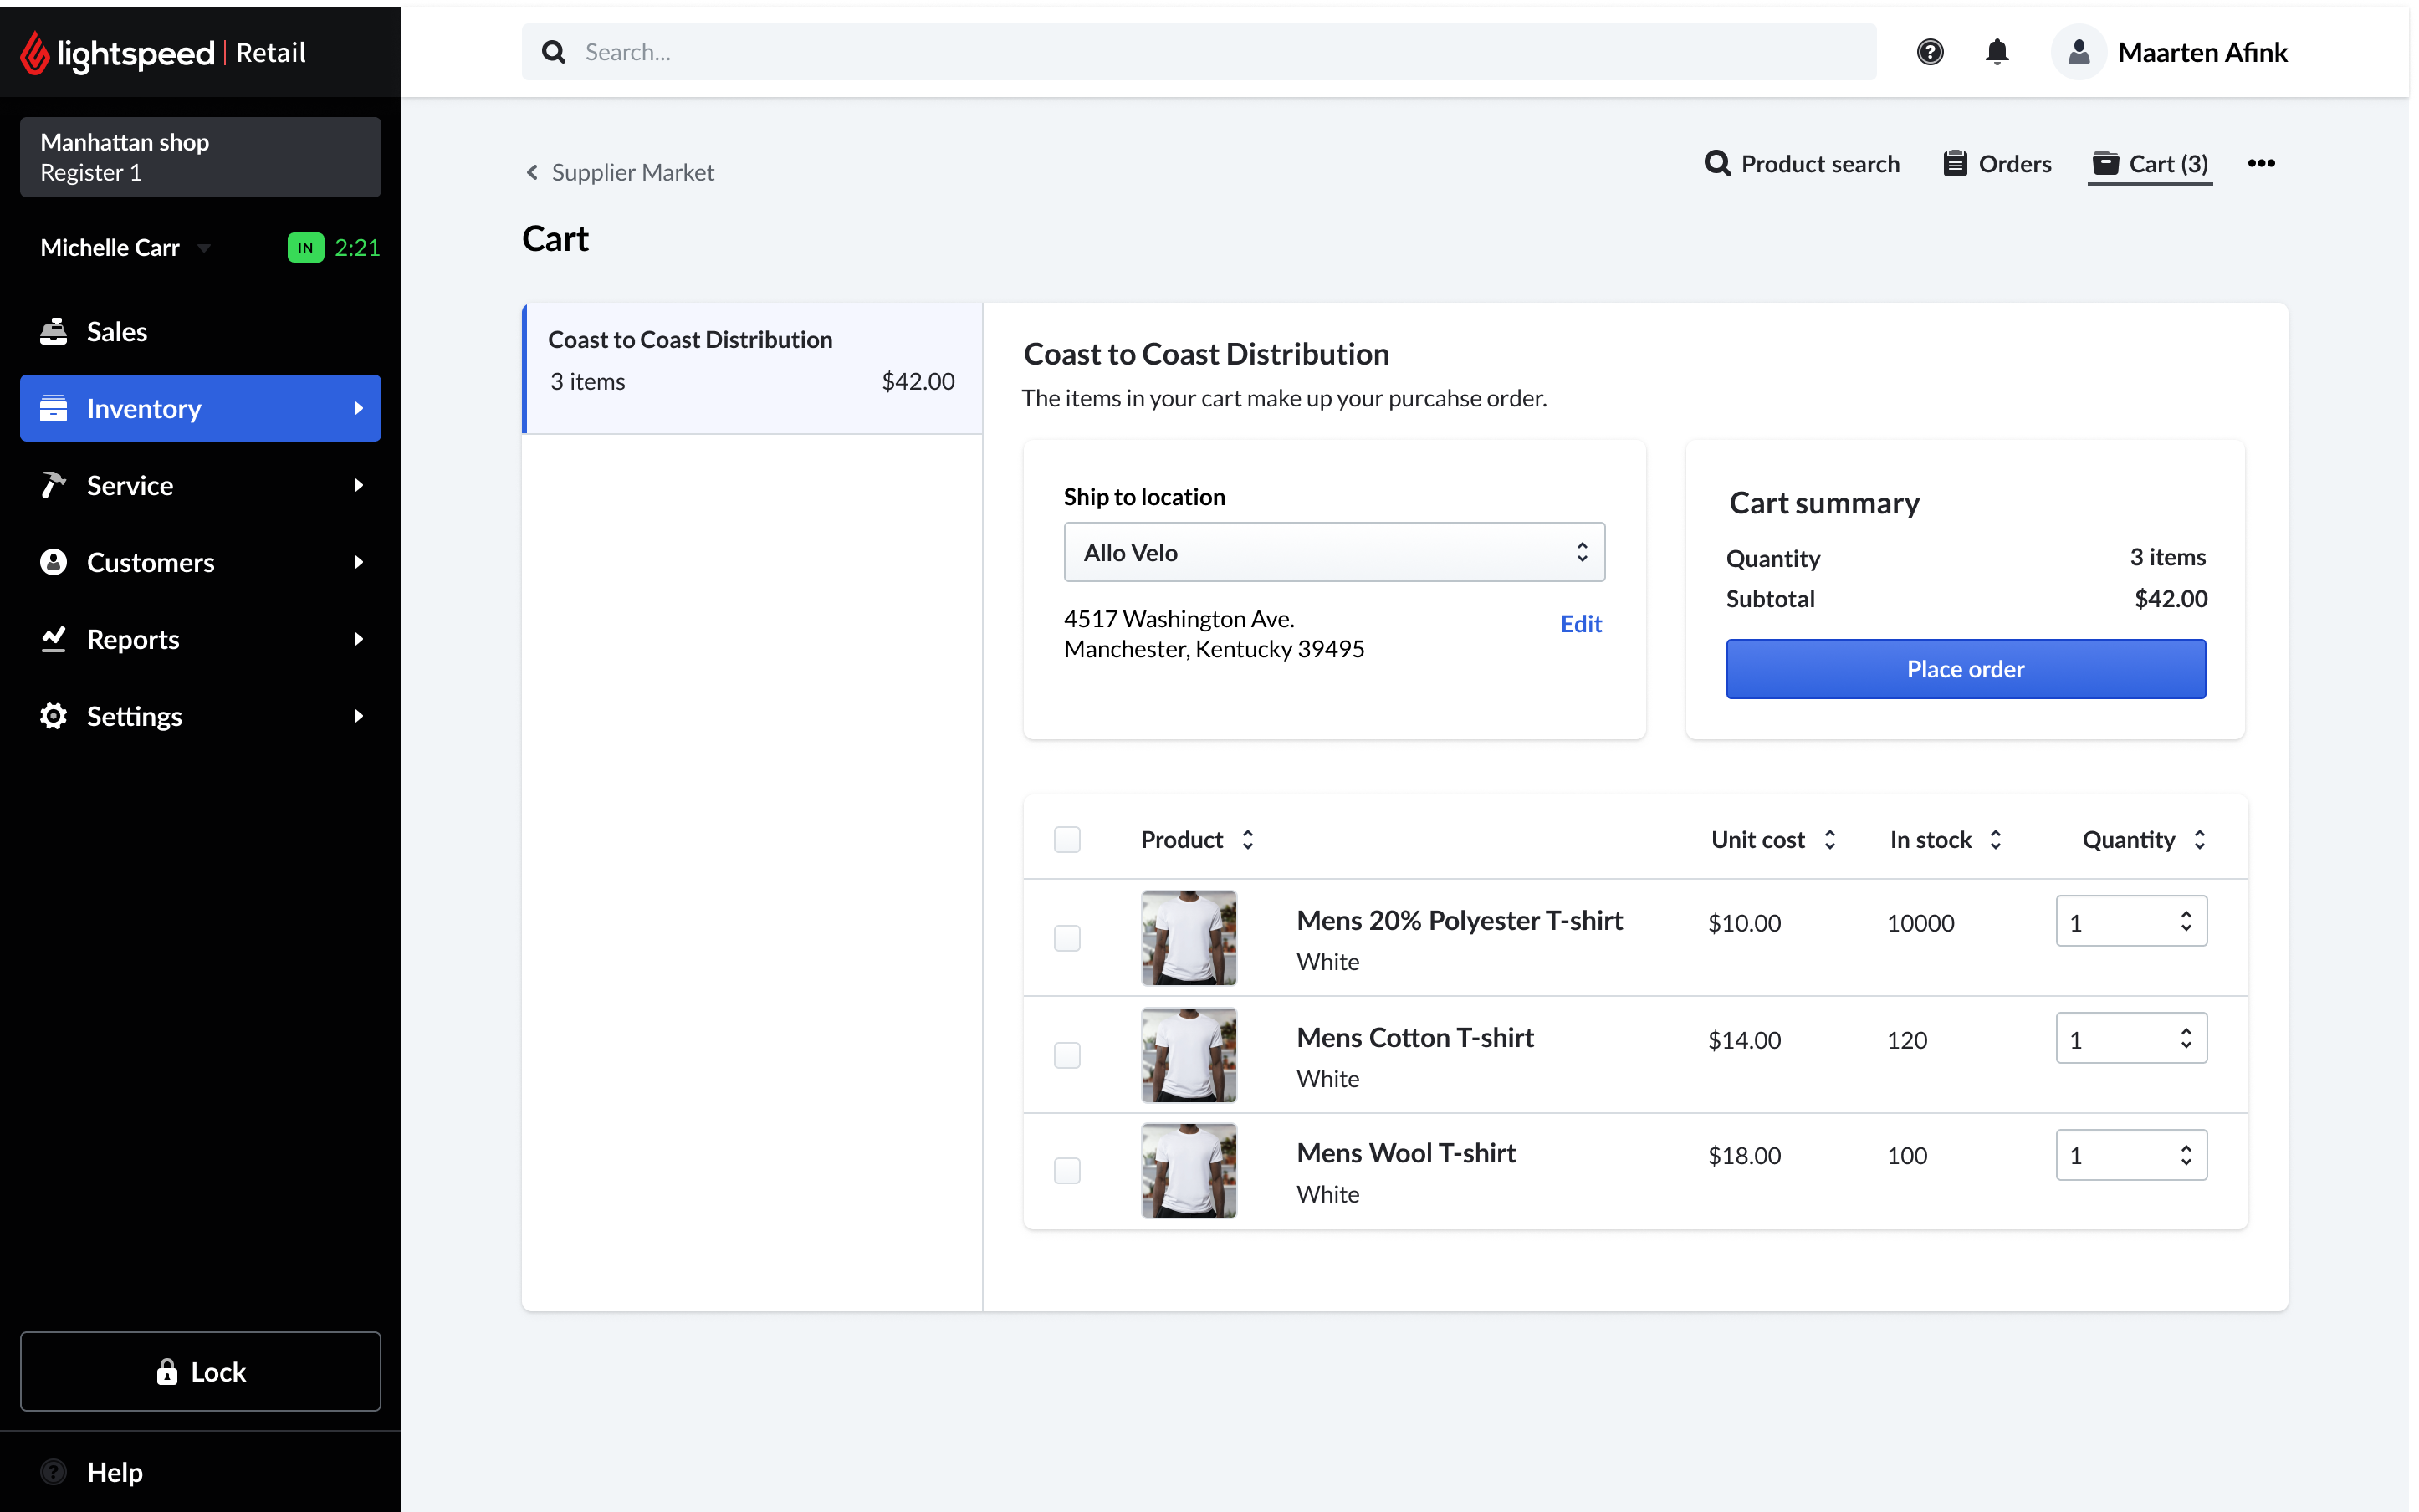Screen dimensions: 2419x1512
Task: Sort by the Product column arrows
Action: (x=1247, y=839)
